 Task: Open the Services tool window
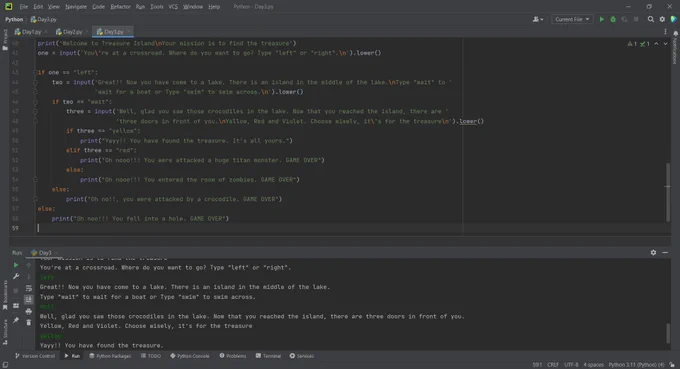tap(301, 356)
